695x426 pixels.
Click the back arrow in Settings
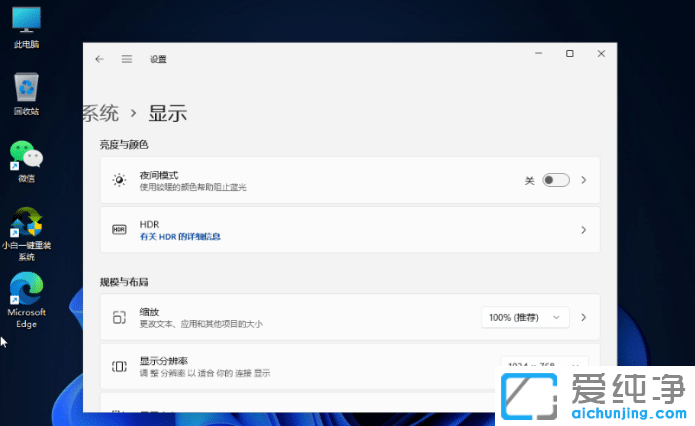point(99,59)
